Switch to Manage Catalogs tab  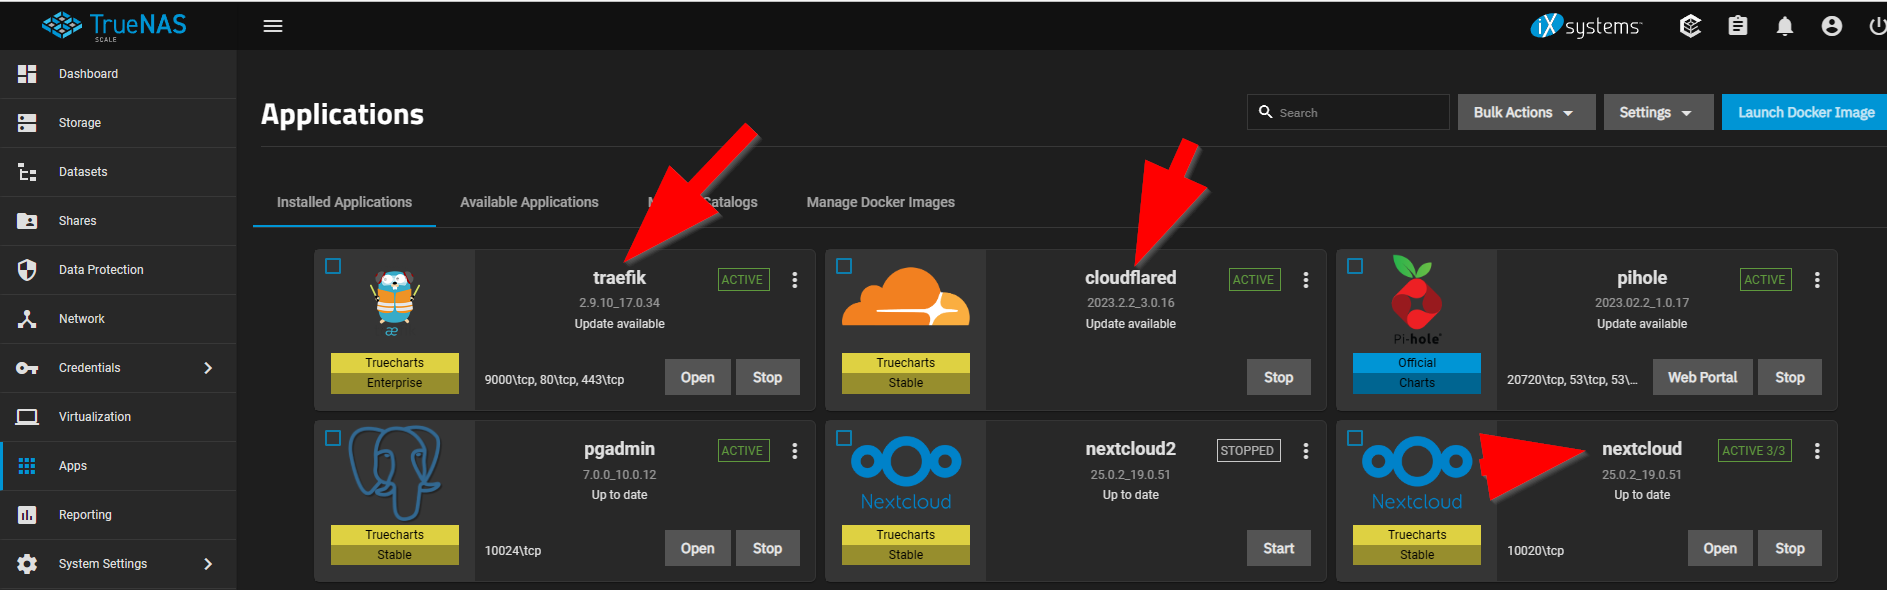pyautogui.click(x=702, y=202)
